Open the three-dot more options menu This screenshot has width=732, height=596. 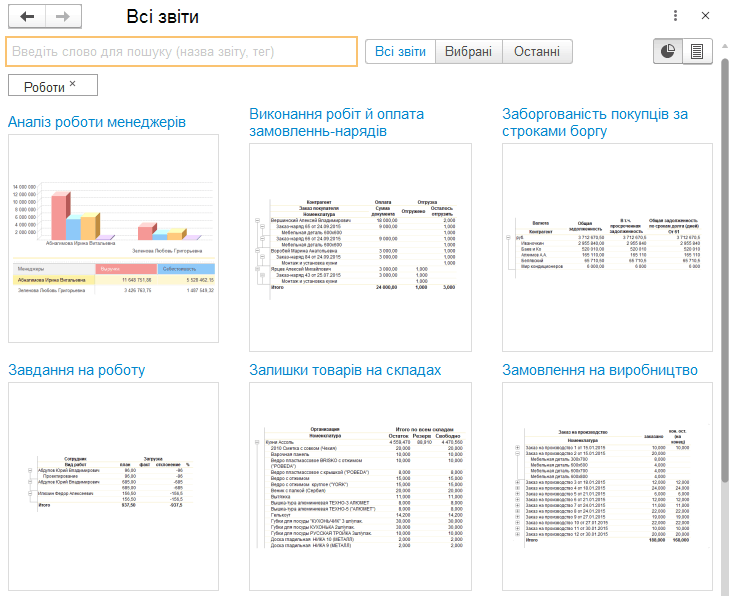click(x=675, y=16)
